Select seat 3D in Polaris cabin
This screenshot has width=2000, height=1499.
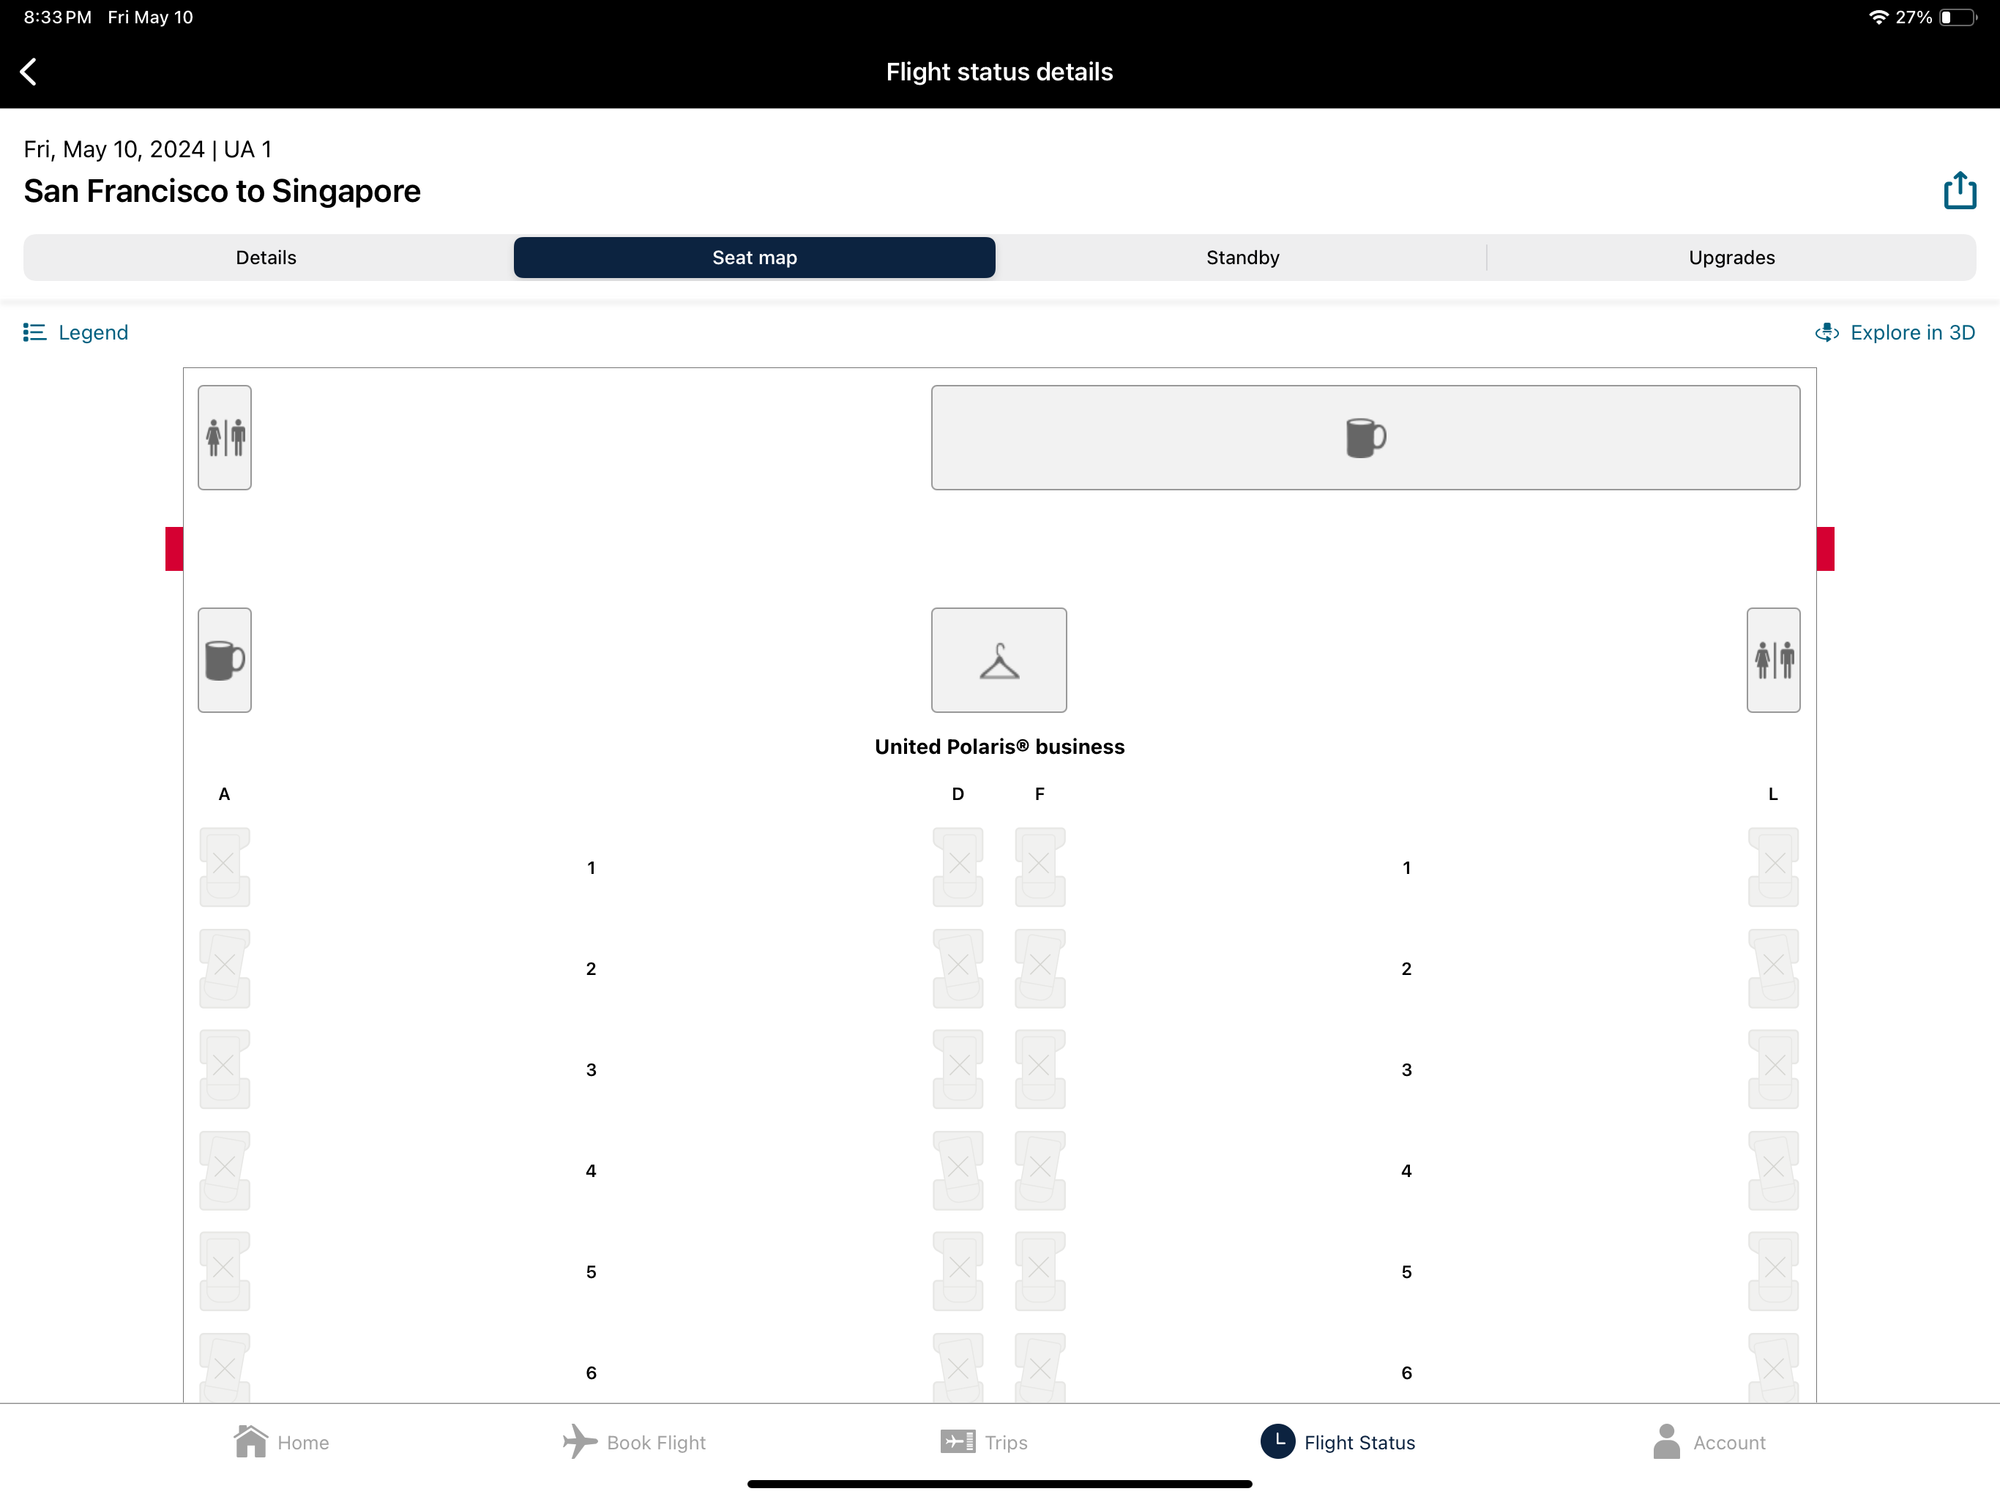[x=957, y=1068]
